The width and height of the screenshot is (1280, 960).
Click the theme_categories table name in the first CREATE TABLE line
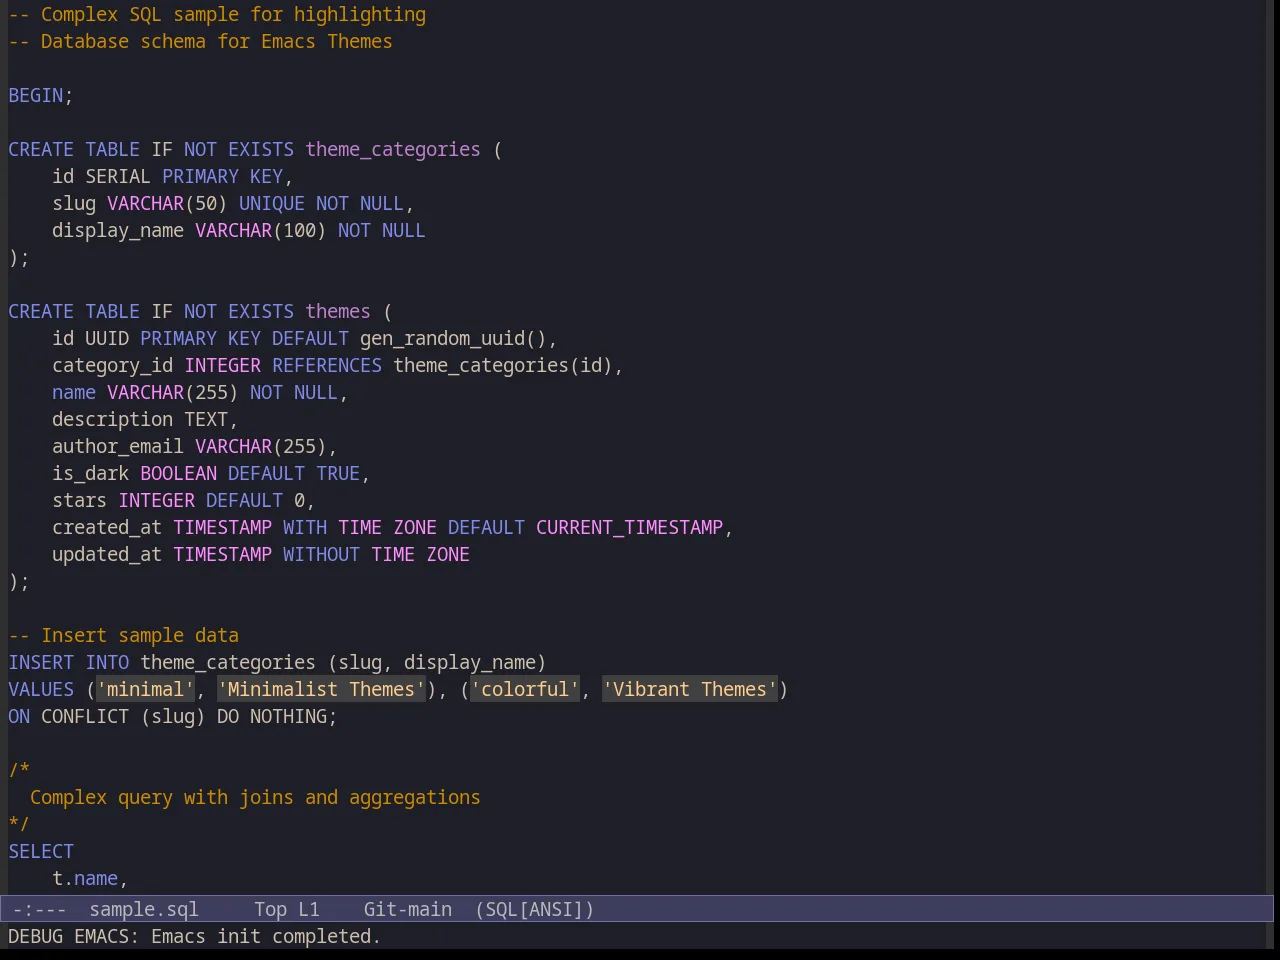click(393, 149)
